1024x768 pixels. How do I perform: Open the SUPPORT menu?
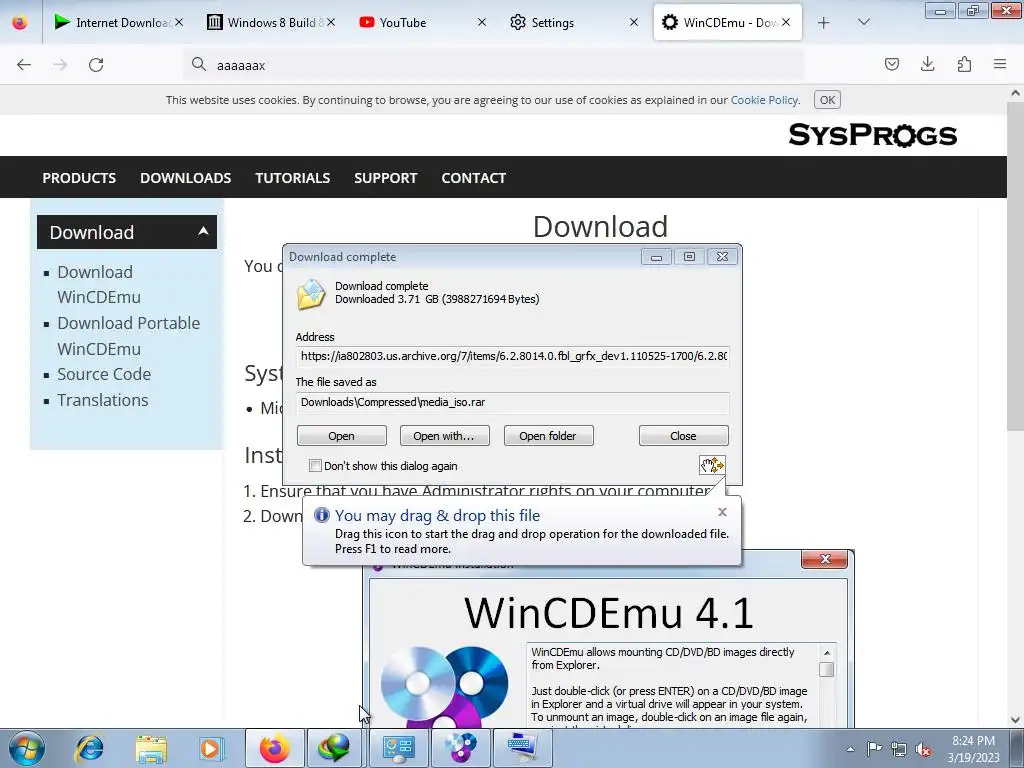click(385, 178)
